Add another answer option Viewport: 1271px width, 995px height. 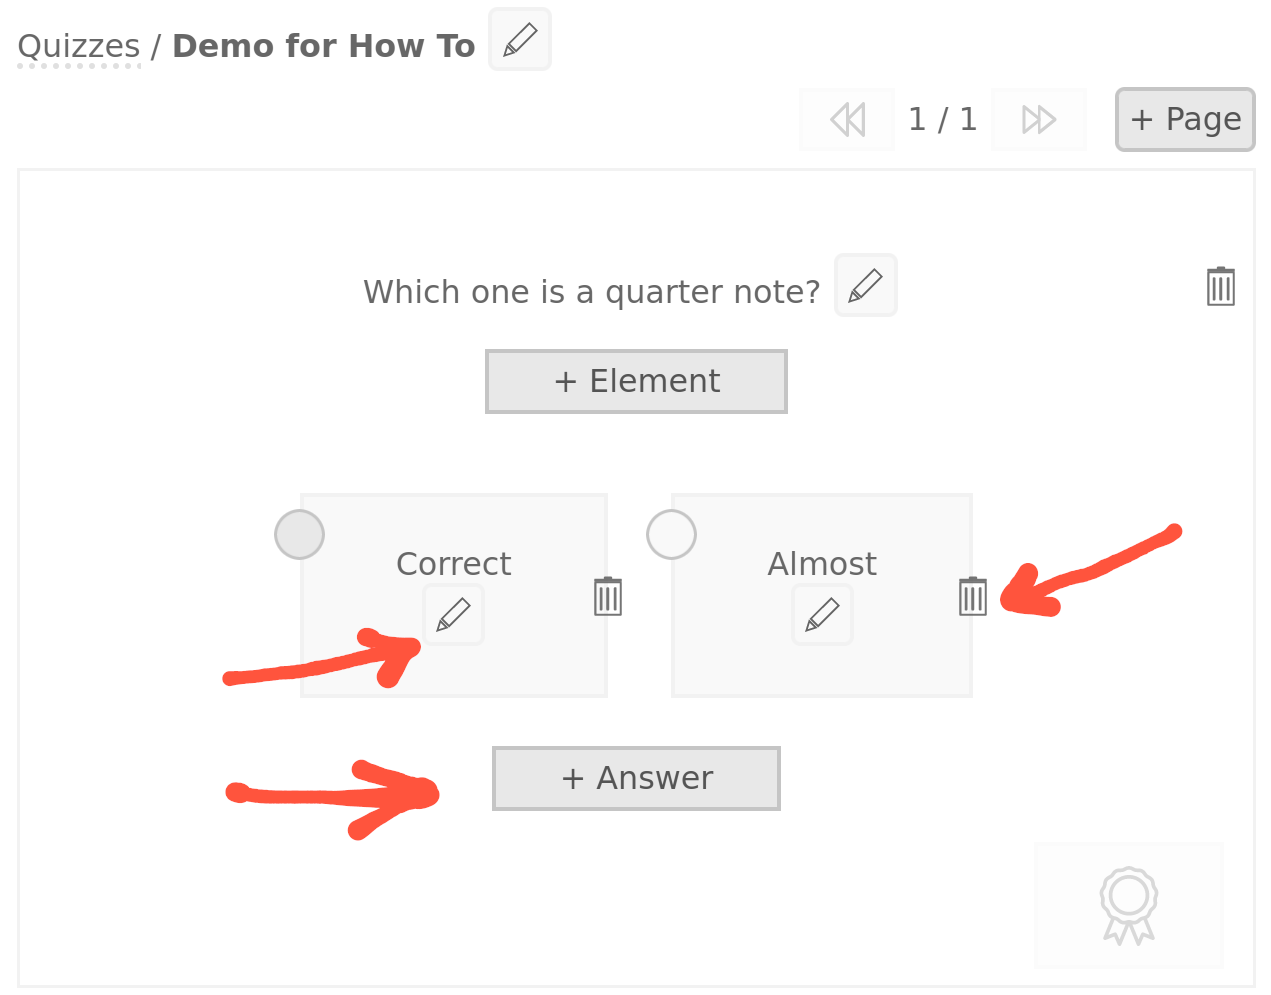click(636, 778)
